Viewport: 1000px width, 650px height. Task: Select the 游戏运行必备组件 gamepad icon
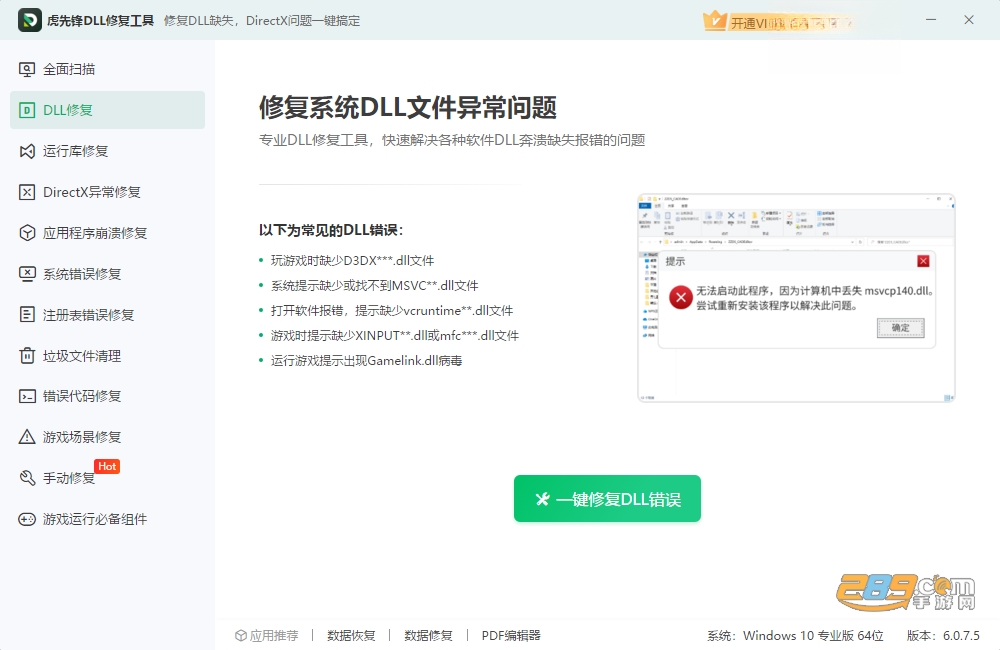[x=27, y=519]
